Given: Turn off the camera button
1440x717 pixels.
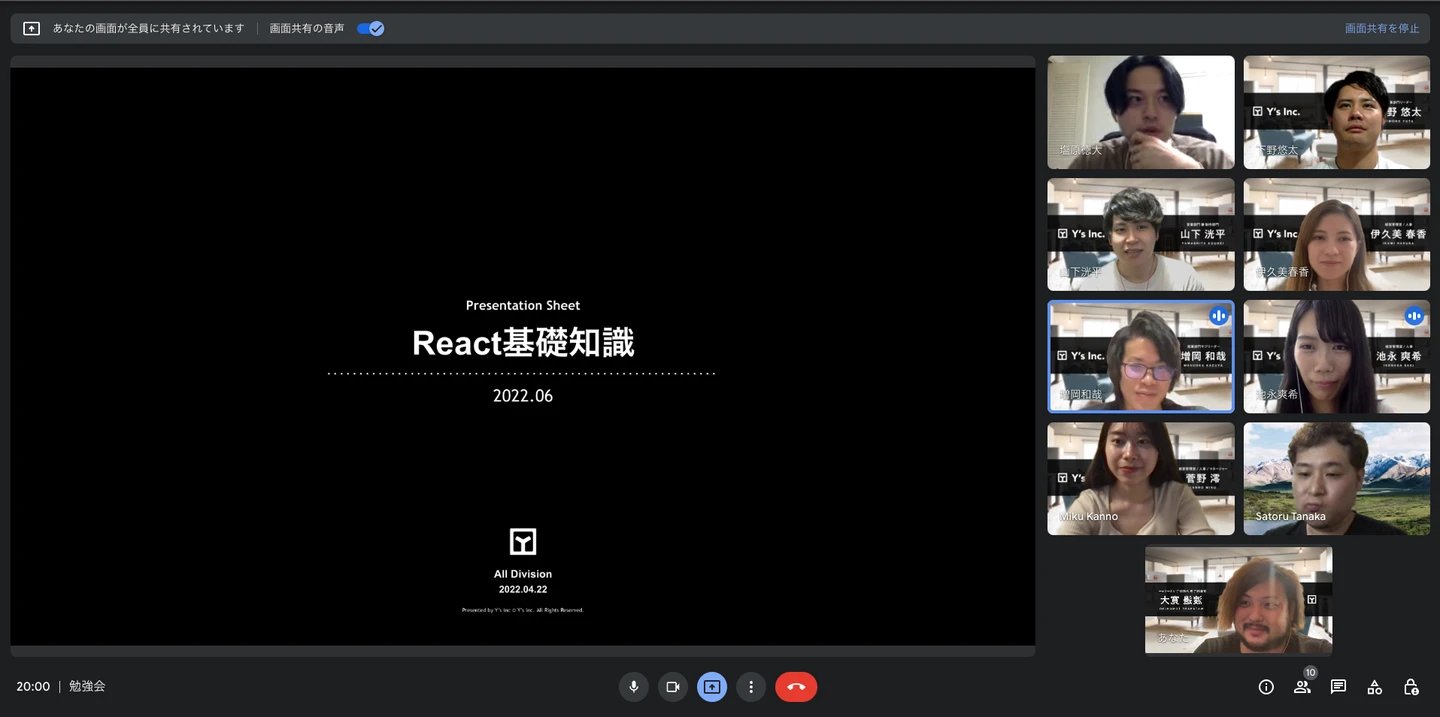Looking at the screenshot, I should 673,687.
